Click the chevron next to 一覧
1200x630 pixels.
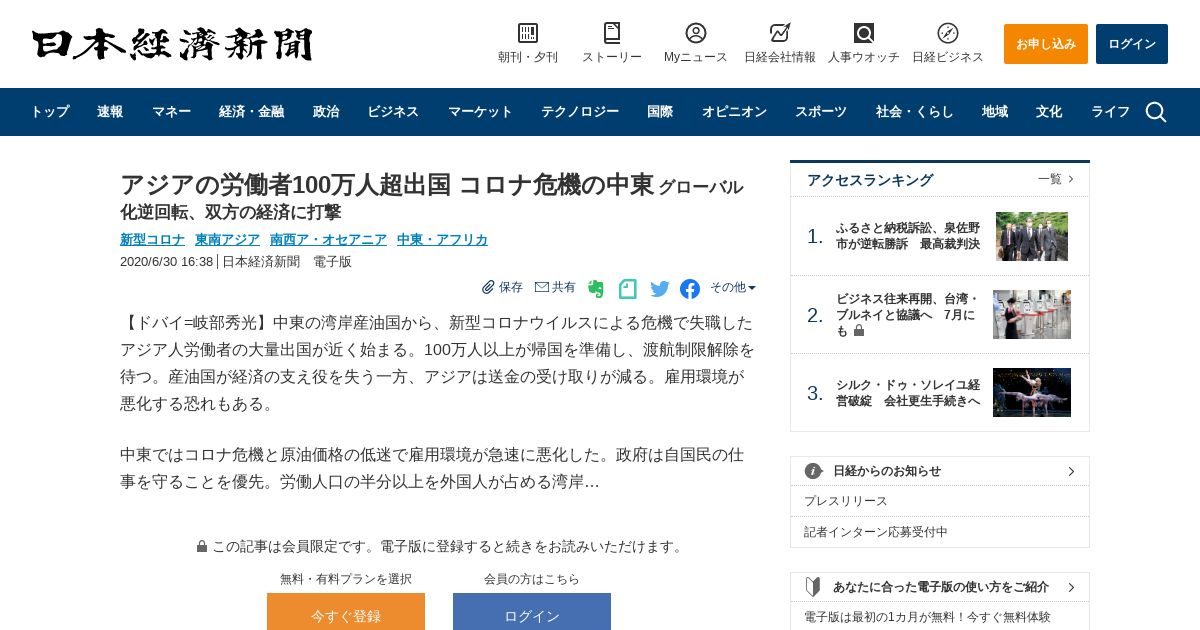[x=1071, y=179]
